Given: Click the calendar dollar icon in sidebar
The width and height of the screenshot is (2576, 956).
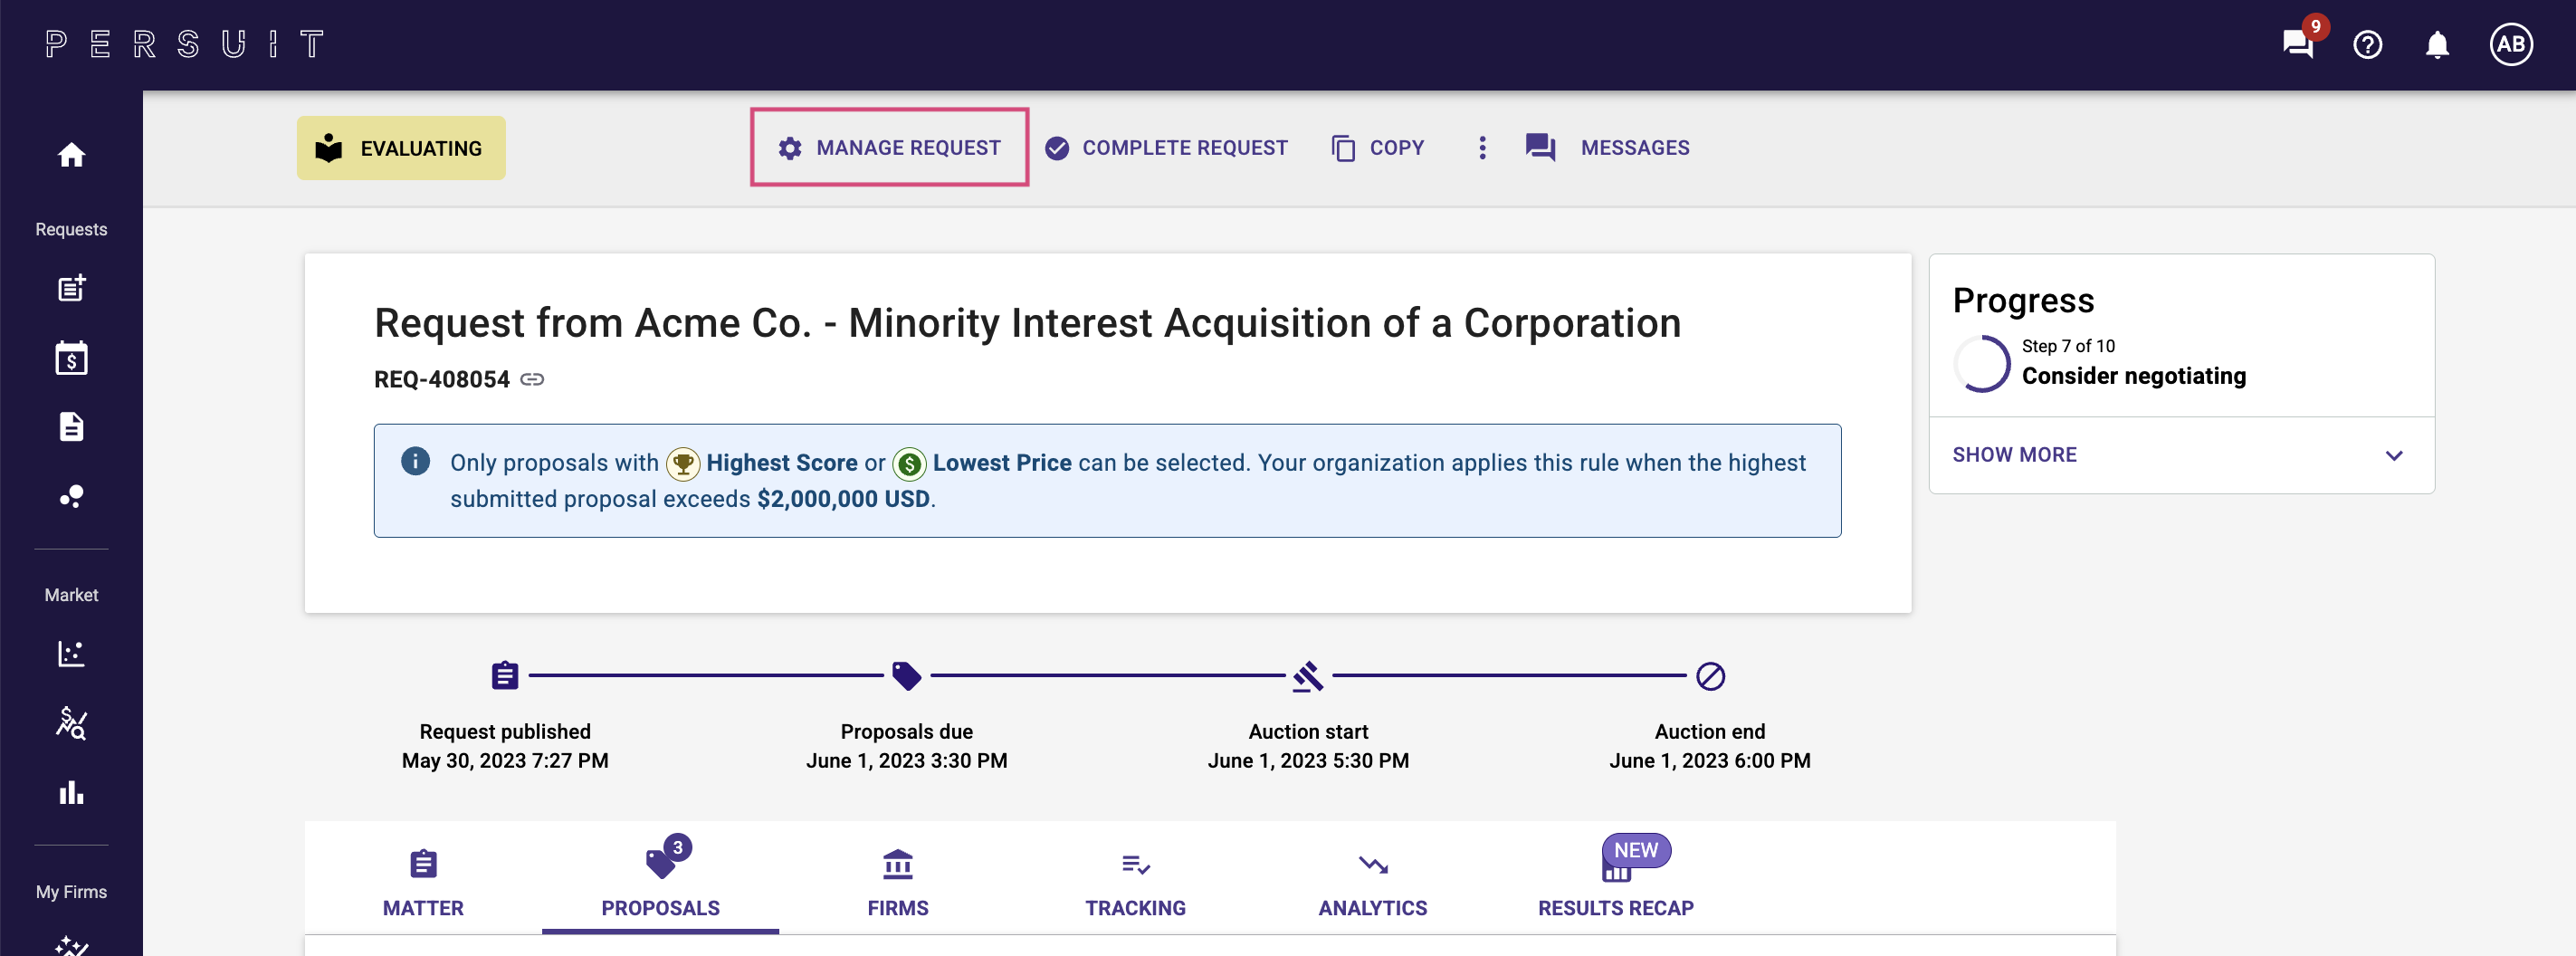Looking at the screenshot, I should tap(71, 358).
